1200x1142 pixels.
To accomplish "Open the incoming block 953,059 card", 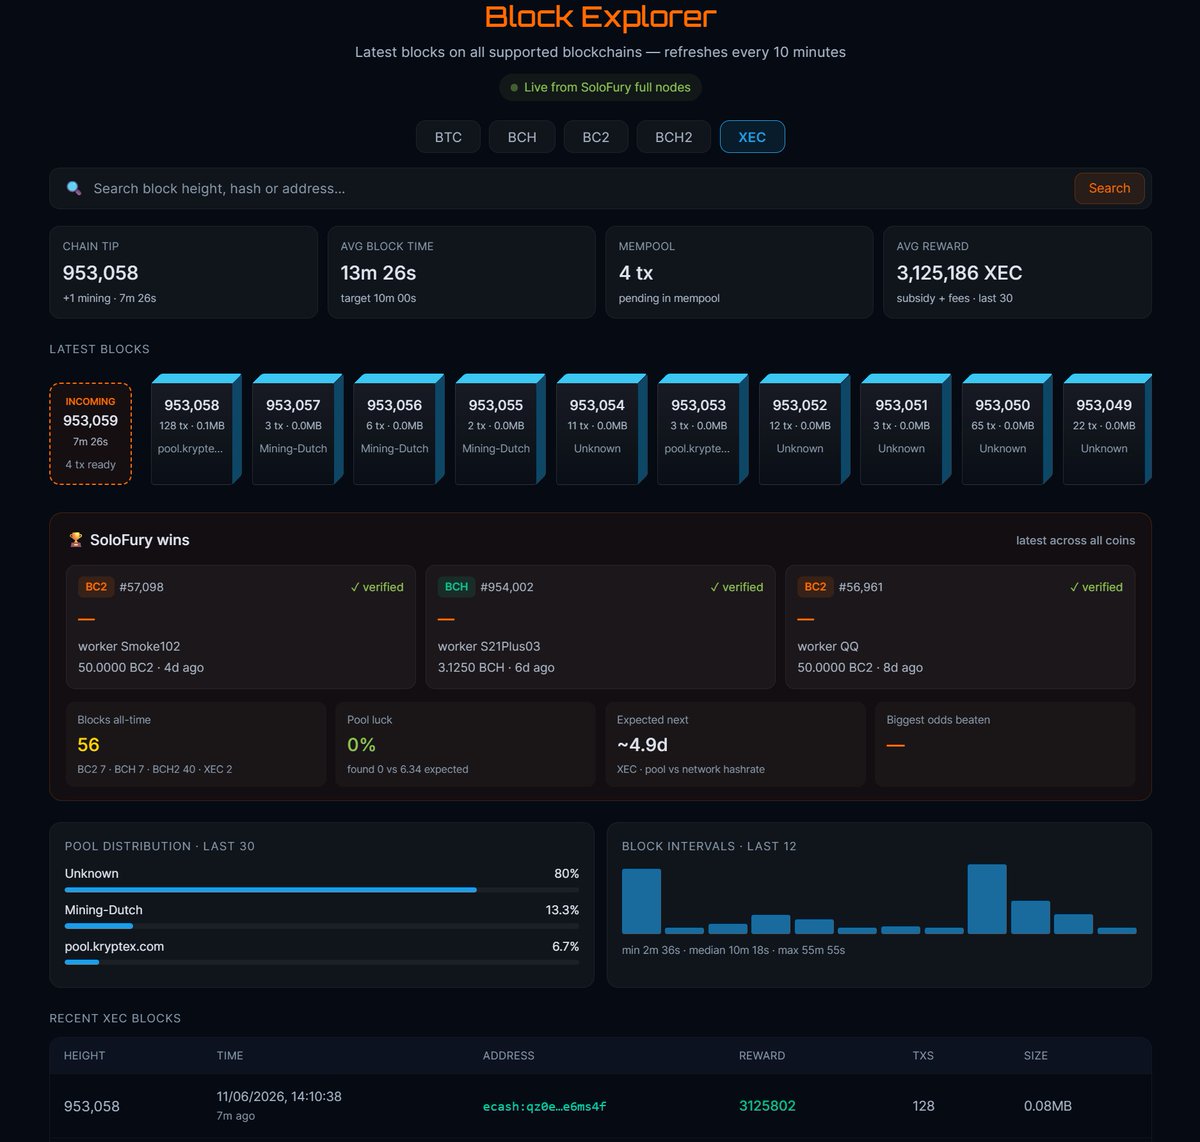I will [90, 433].
